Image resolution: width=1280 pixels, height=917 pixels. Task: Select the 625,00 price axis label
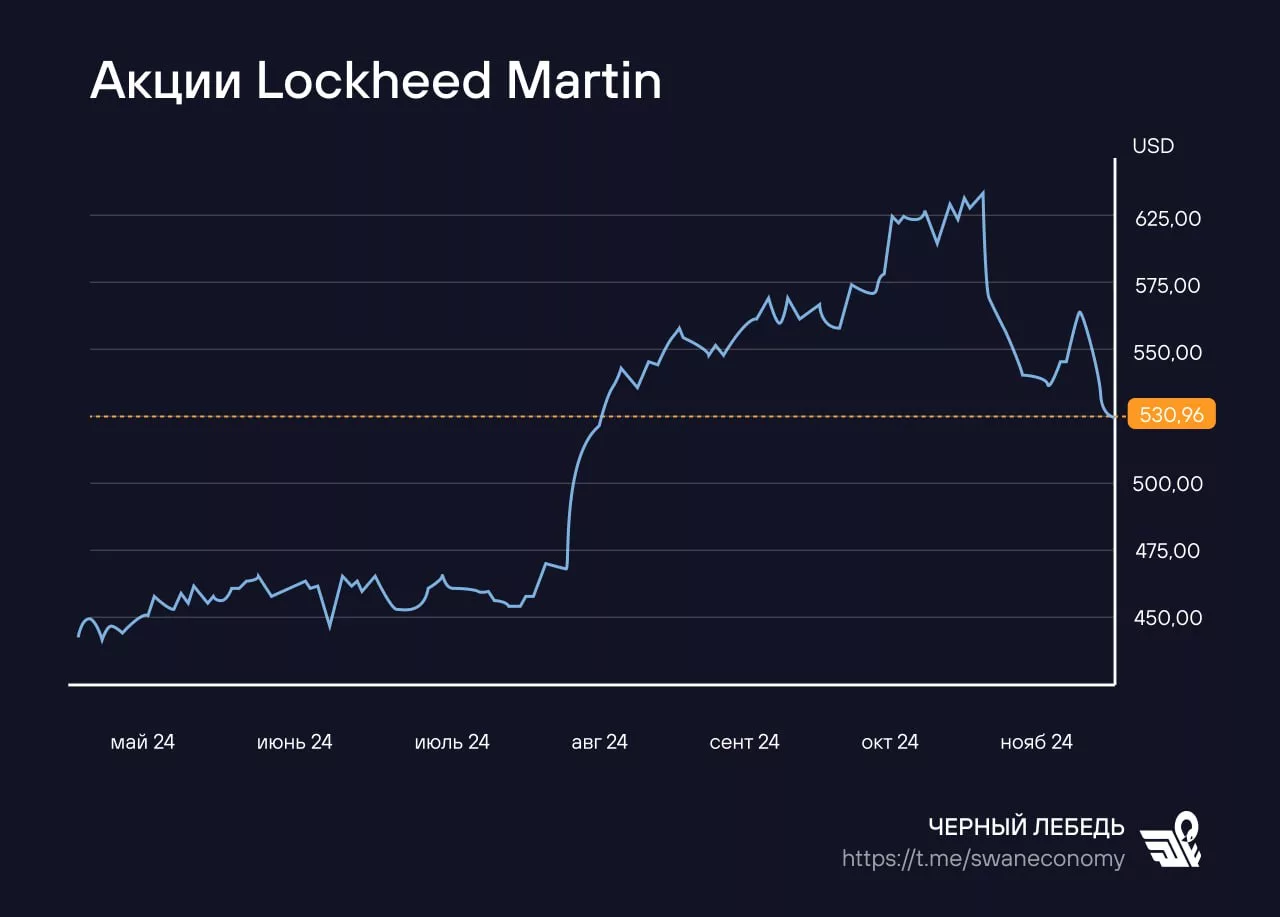(1168, 218)
